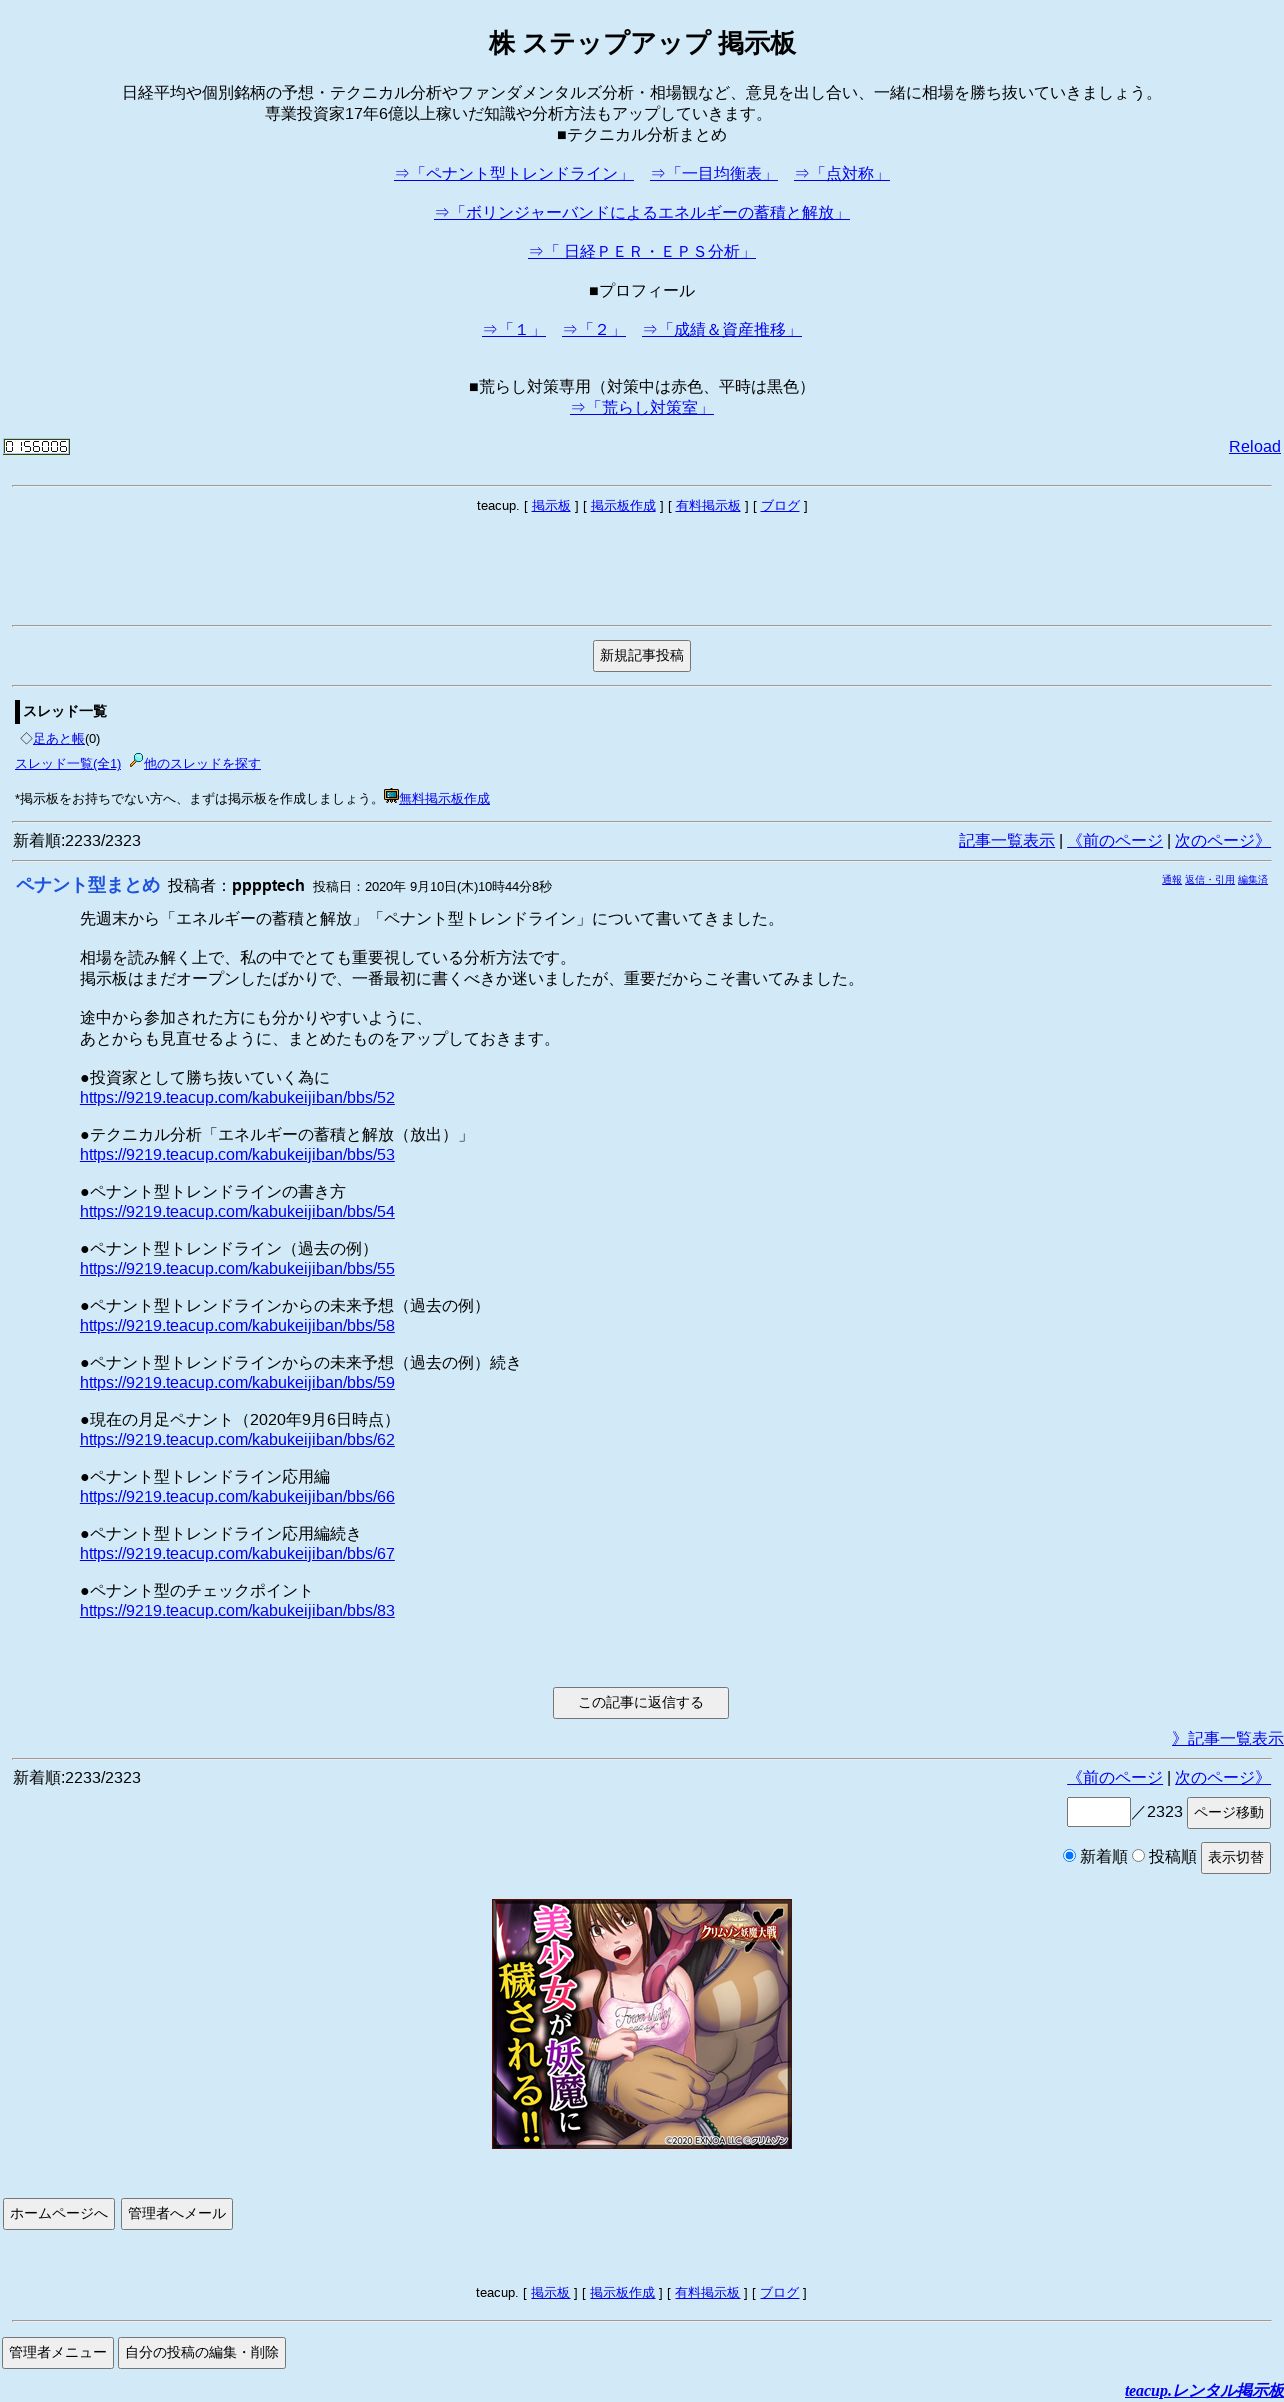Open the bbs/66 article link
The image size is (1284, 2402).
pyautogui.click(x=237, y=1497)
